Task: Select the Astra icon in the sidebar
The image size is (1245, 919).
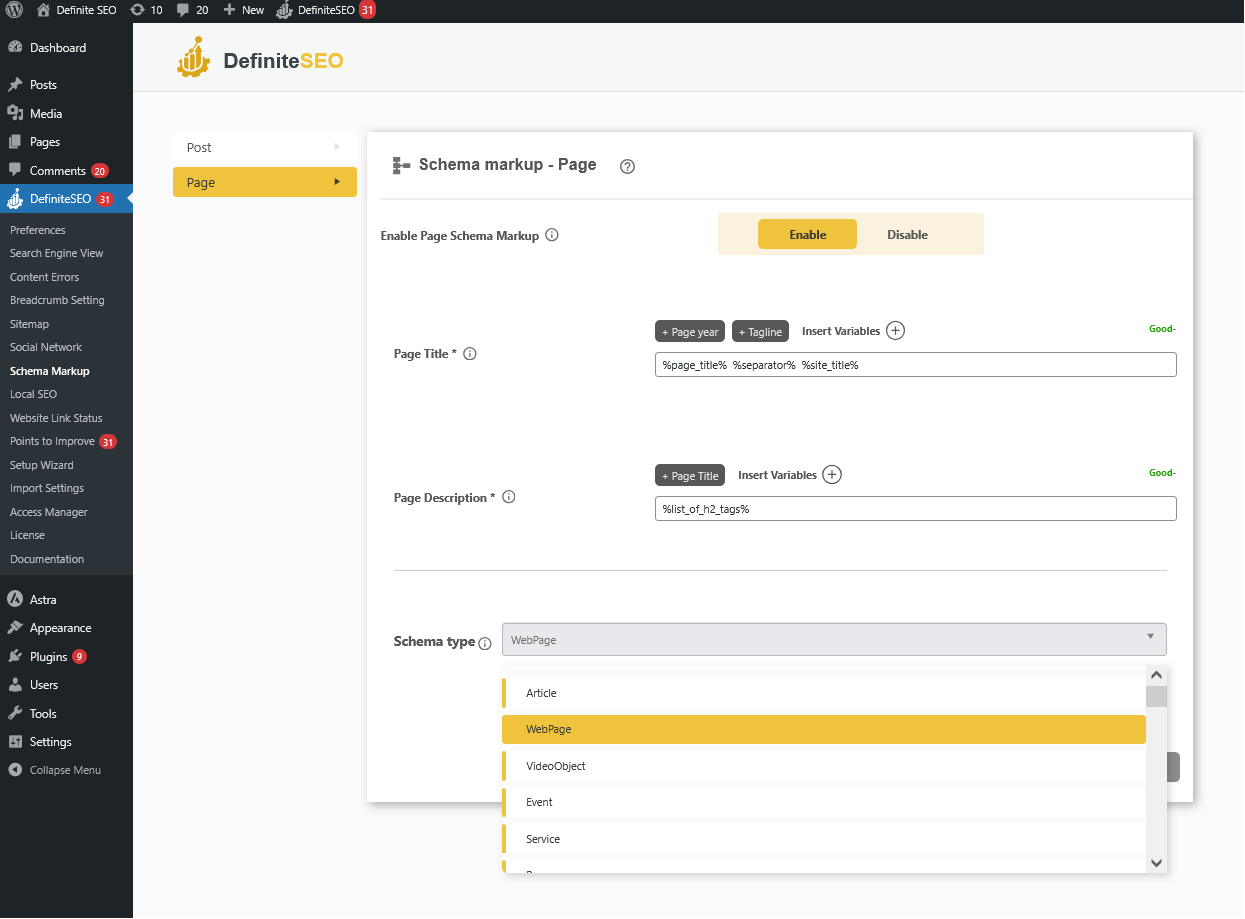Action: 14,598
